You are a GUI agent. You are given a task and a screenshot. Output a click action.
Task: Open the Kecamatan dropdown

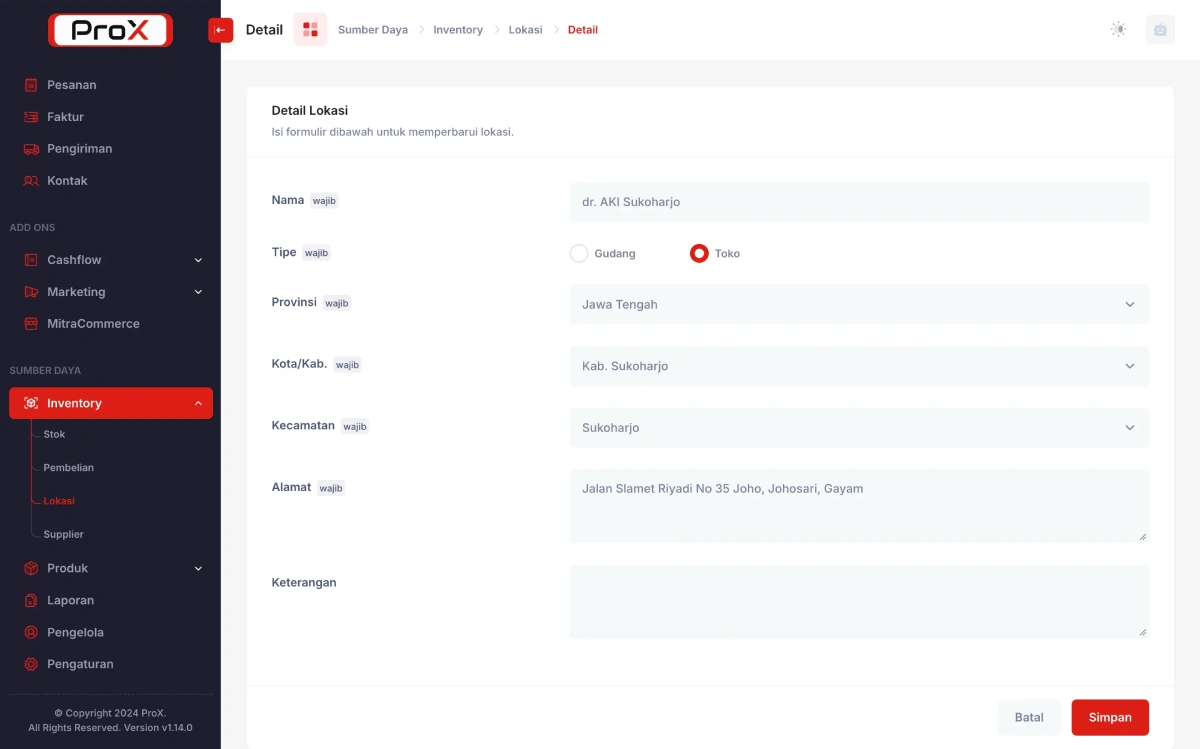pyautogui.click(x=859, y=428)
